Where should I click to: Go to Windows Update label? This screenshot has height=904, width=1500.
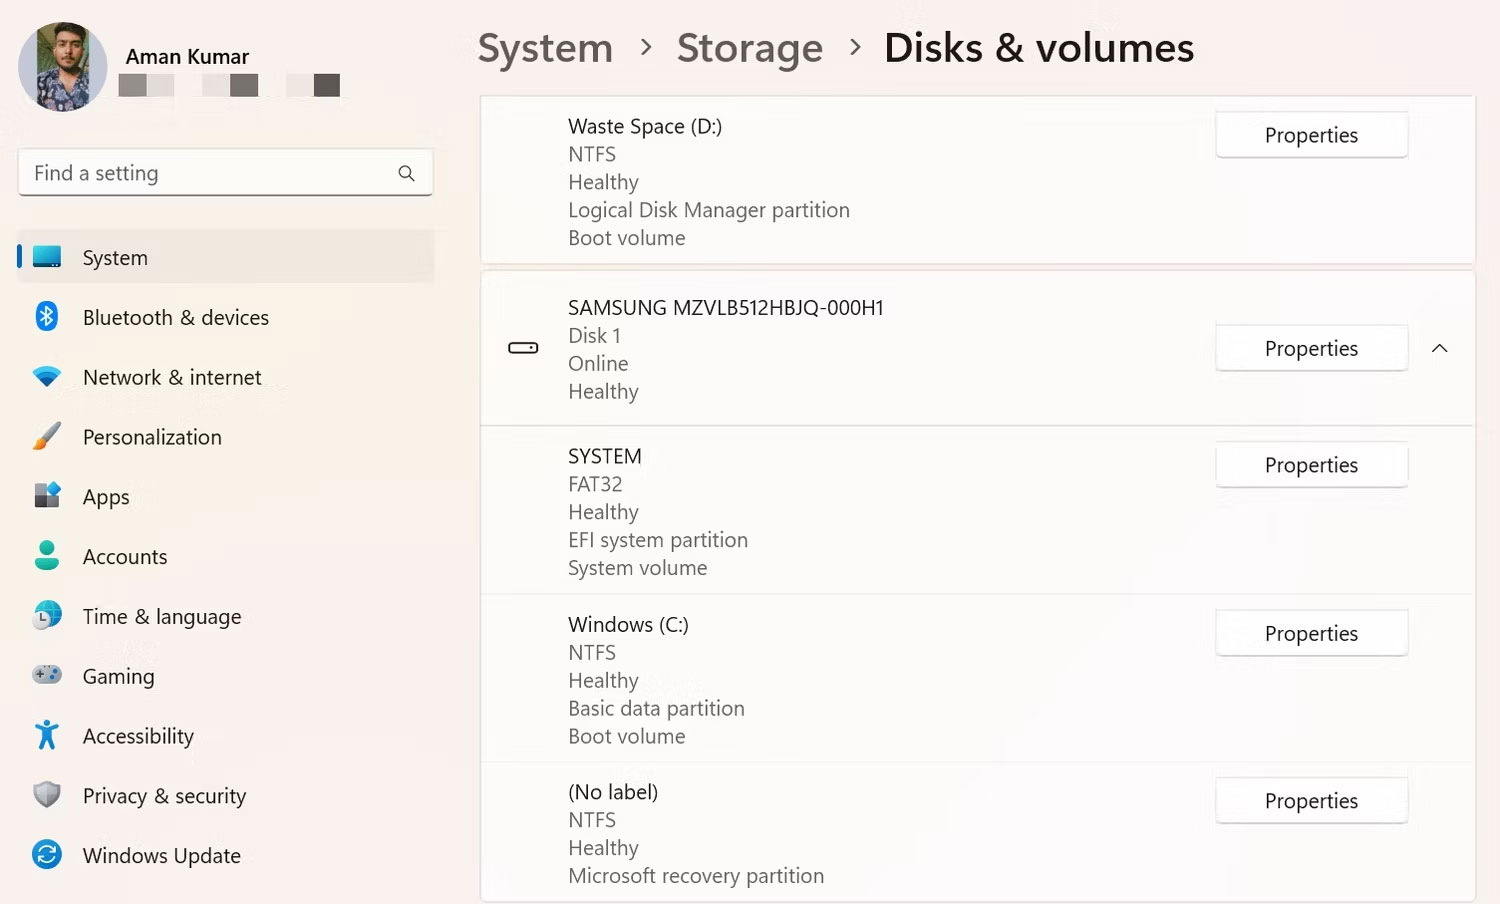click(x=162, y=856)
